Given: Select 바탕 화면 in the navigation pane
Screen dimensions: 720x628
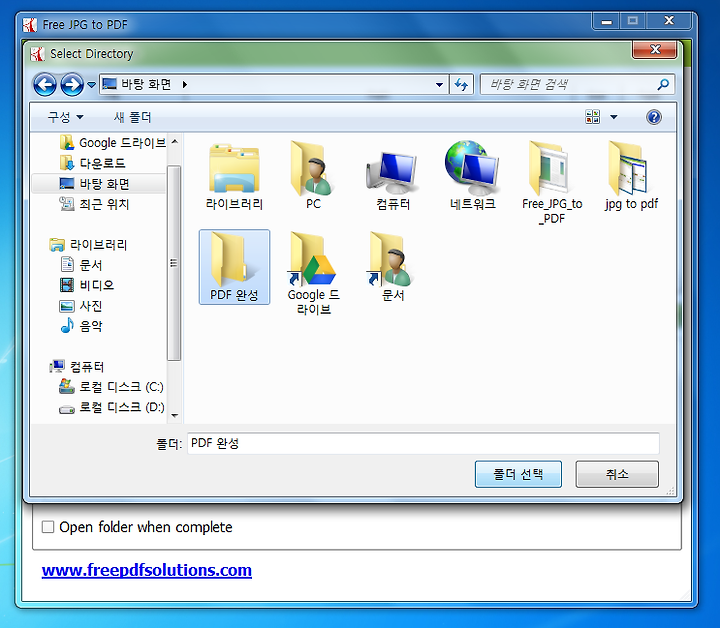Looking at the screenshot, I should tap(98, 184).
